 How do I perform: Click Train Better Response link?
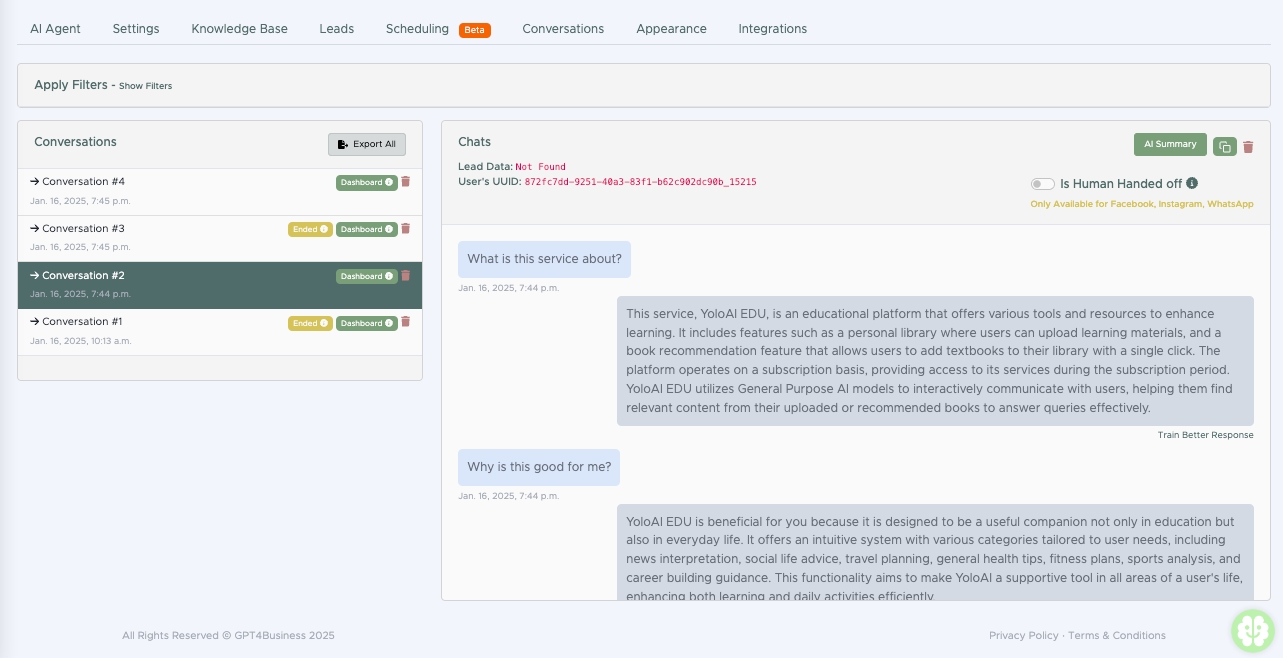pos(1205,435)
